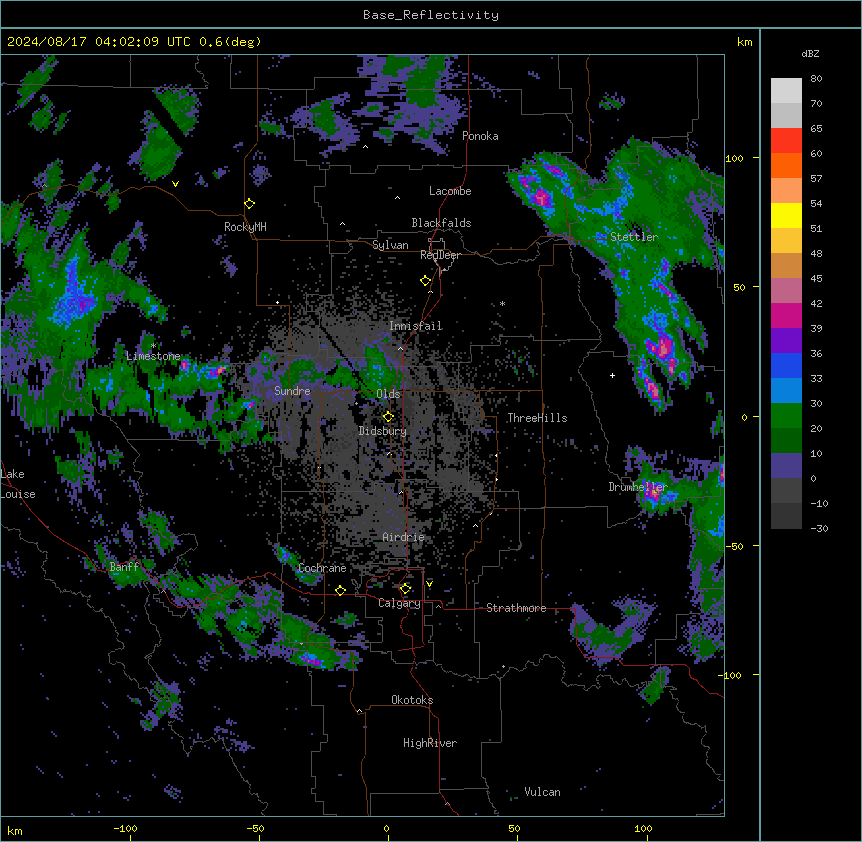Click the yellow V marker northeast of Calgary
The height and width of the screenshot is (842, 862).
pyautogui.click(x=429, y=584)
